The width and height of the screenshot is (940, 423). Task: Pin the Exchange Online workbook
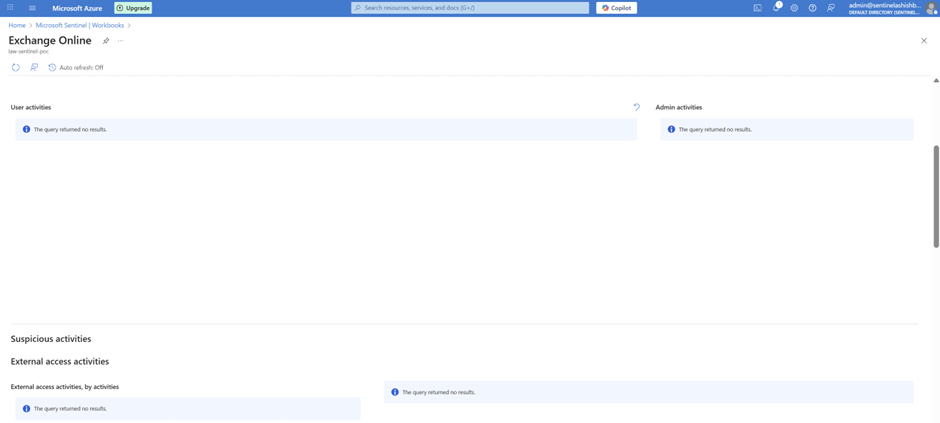point(106,41)
